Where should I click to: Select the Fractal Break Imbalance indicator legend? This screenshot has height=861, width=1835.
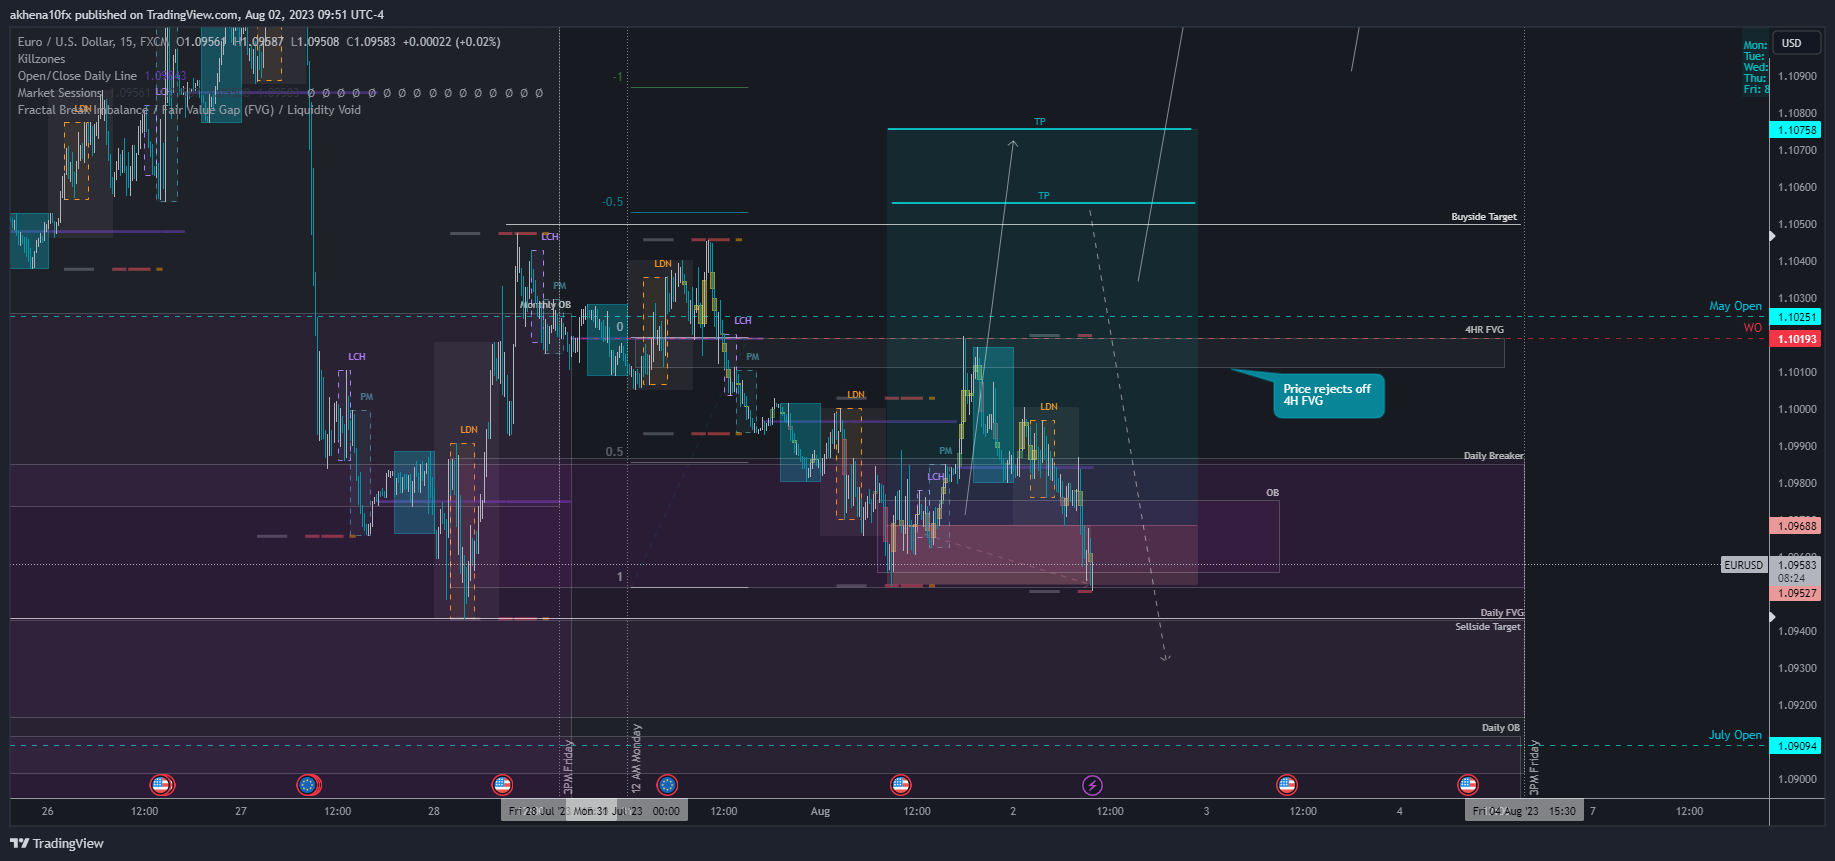(x=189, y=110)
